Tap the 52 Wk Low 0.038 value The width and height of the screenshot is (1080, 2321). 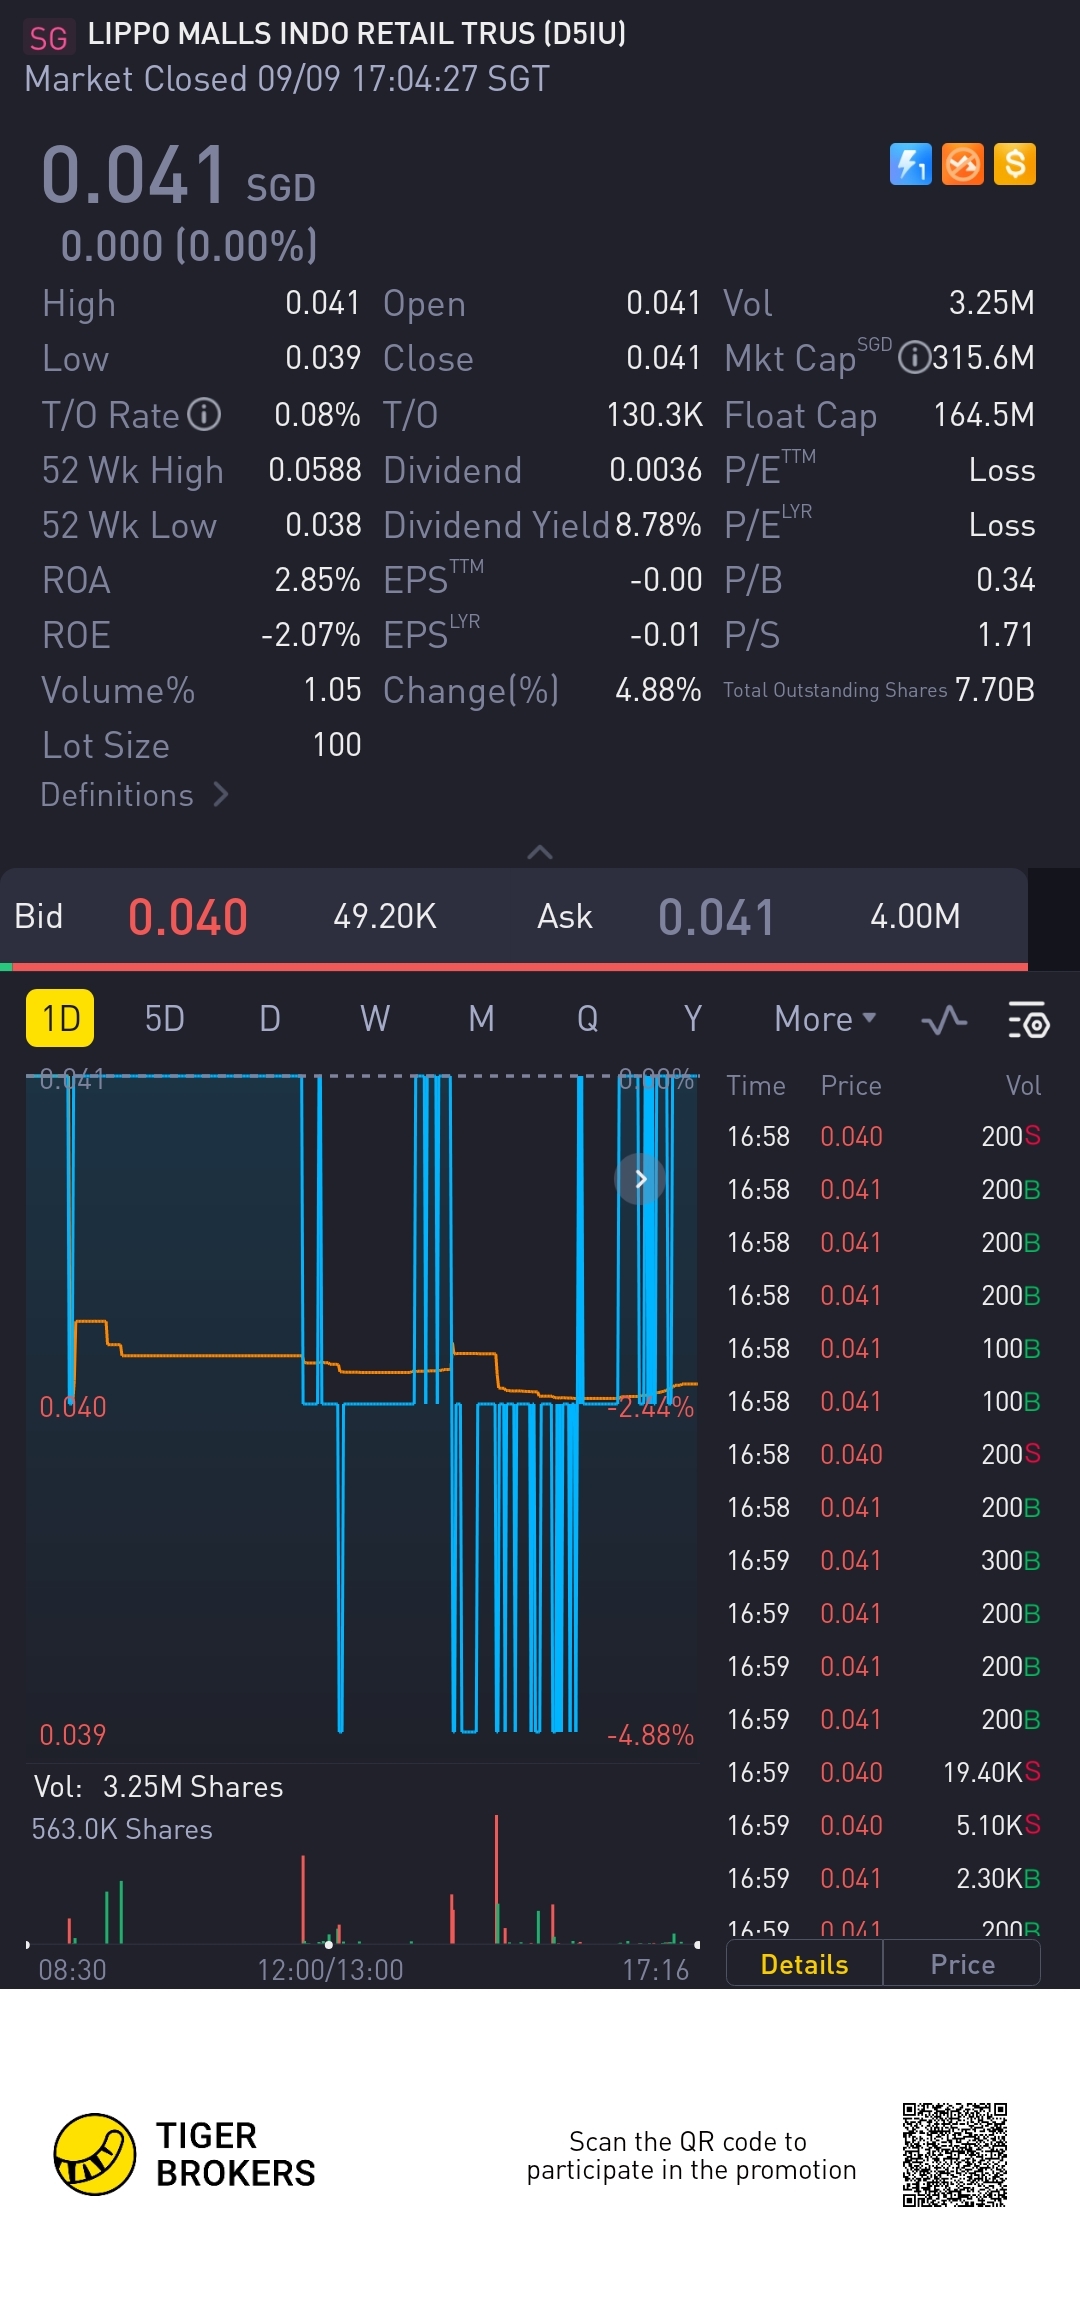[323, 524]
